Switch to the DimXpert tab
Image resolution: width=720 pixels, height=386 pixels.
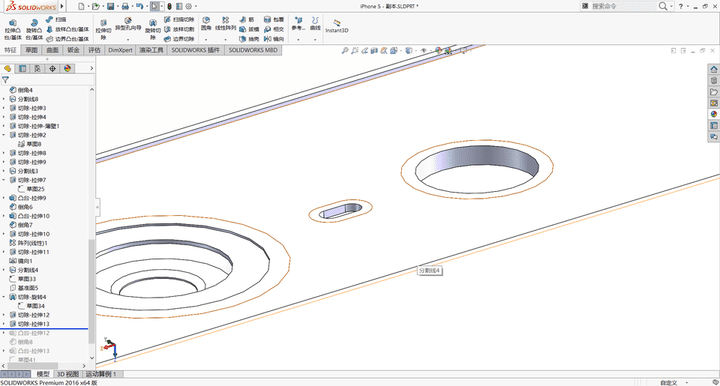[x=120, y=50]
